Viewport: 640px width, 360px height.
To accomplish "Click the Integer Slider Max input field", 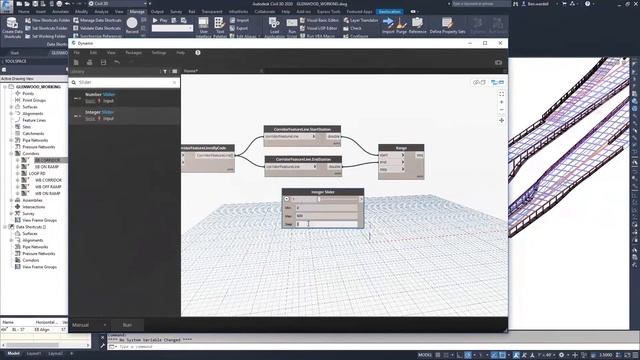I will 327,216.
